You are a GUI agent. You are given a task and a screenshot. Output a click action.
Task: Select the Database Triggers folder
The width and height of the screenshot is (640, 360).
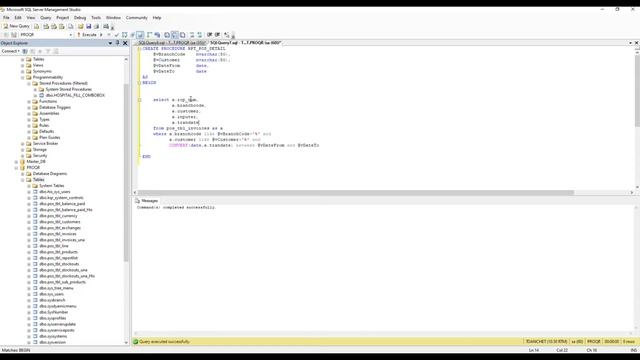pos(55,107)
